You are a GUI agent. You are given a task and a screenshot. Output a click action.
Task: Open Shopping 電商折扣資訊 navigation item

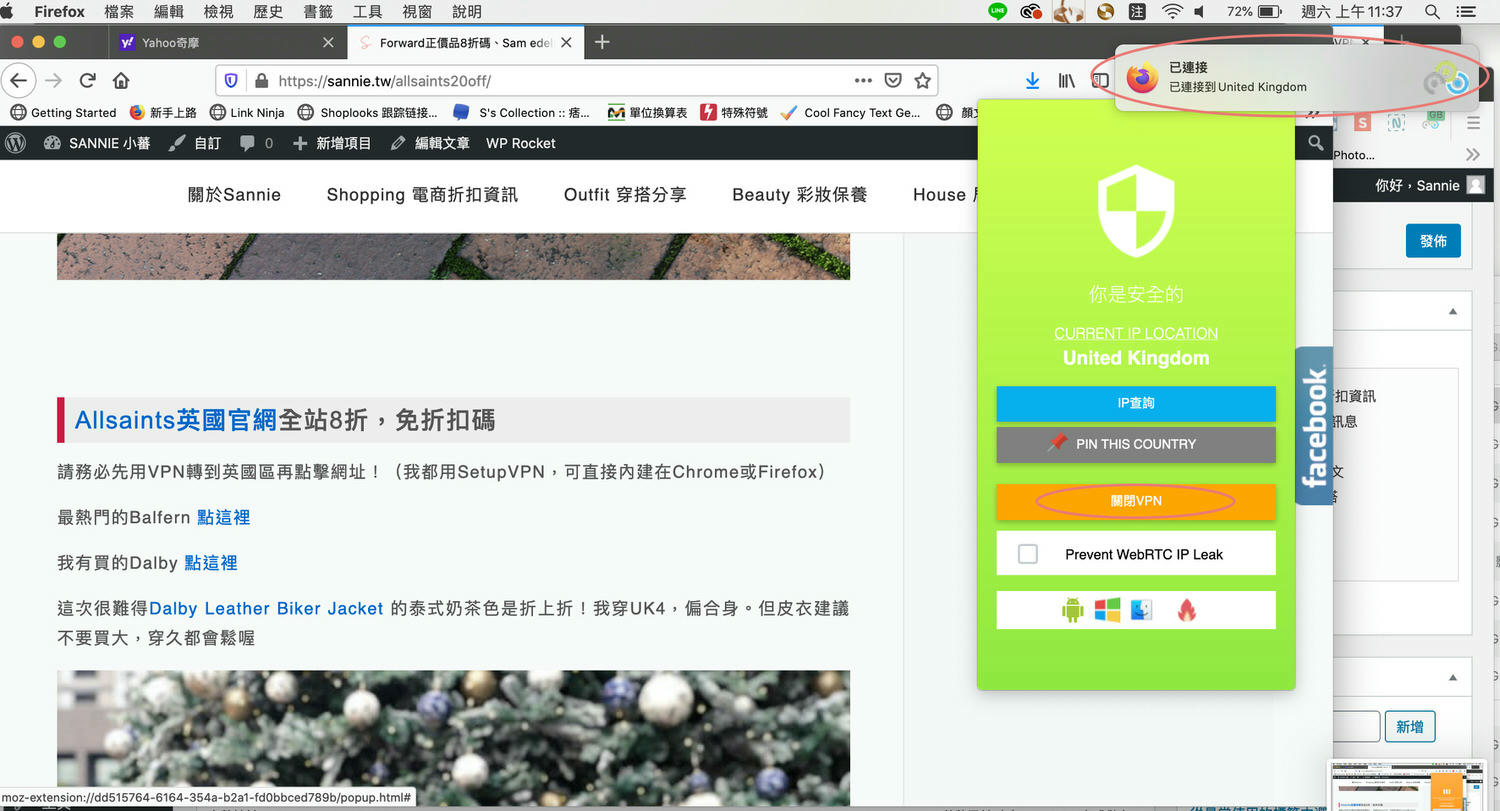pyautogui.click(x=422, y=195)
